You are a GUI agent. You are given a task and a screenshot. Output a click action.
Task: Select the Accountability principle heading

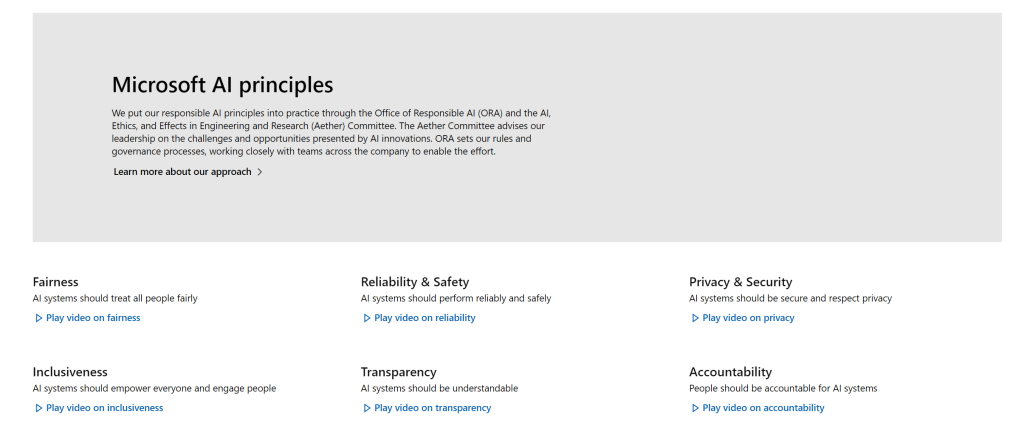click(730, 372)
